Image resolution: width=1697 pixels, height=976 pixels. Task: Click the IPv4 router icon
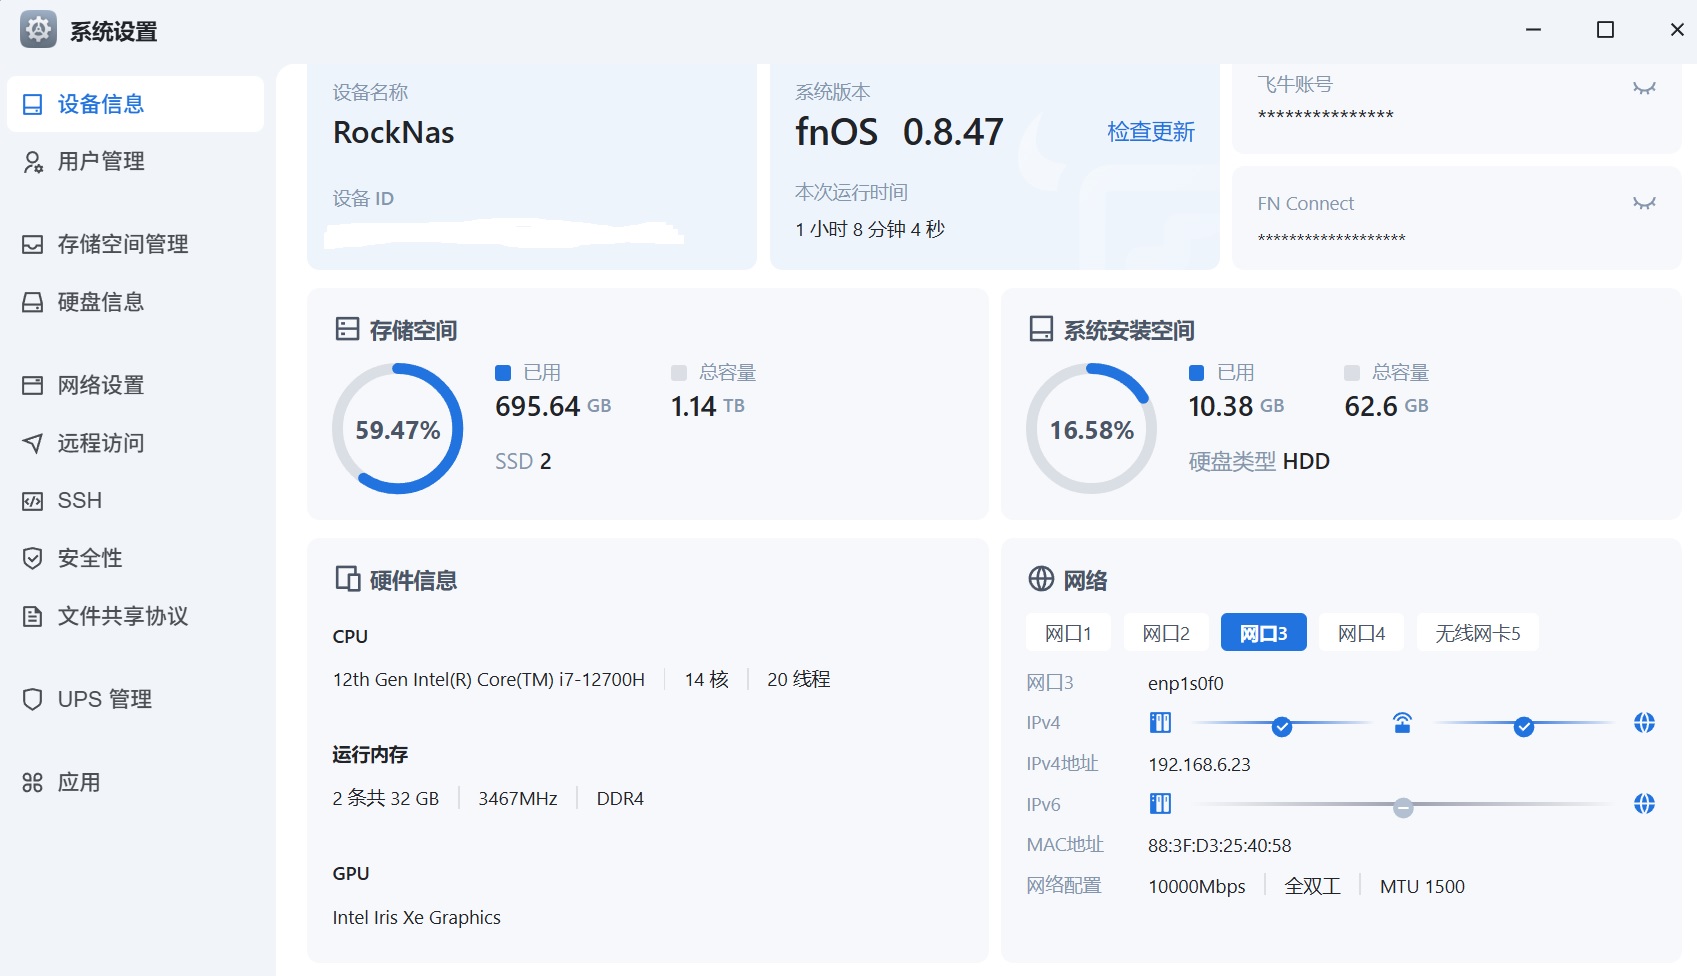pos(1402,723)
